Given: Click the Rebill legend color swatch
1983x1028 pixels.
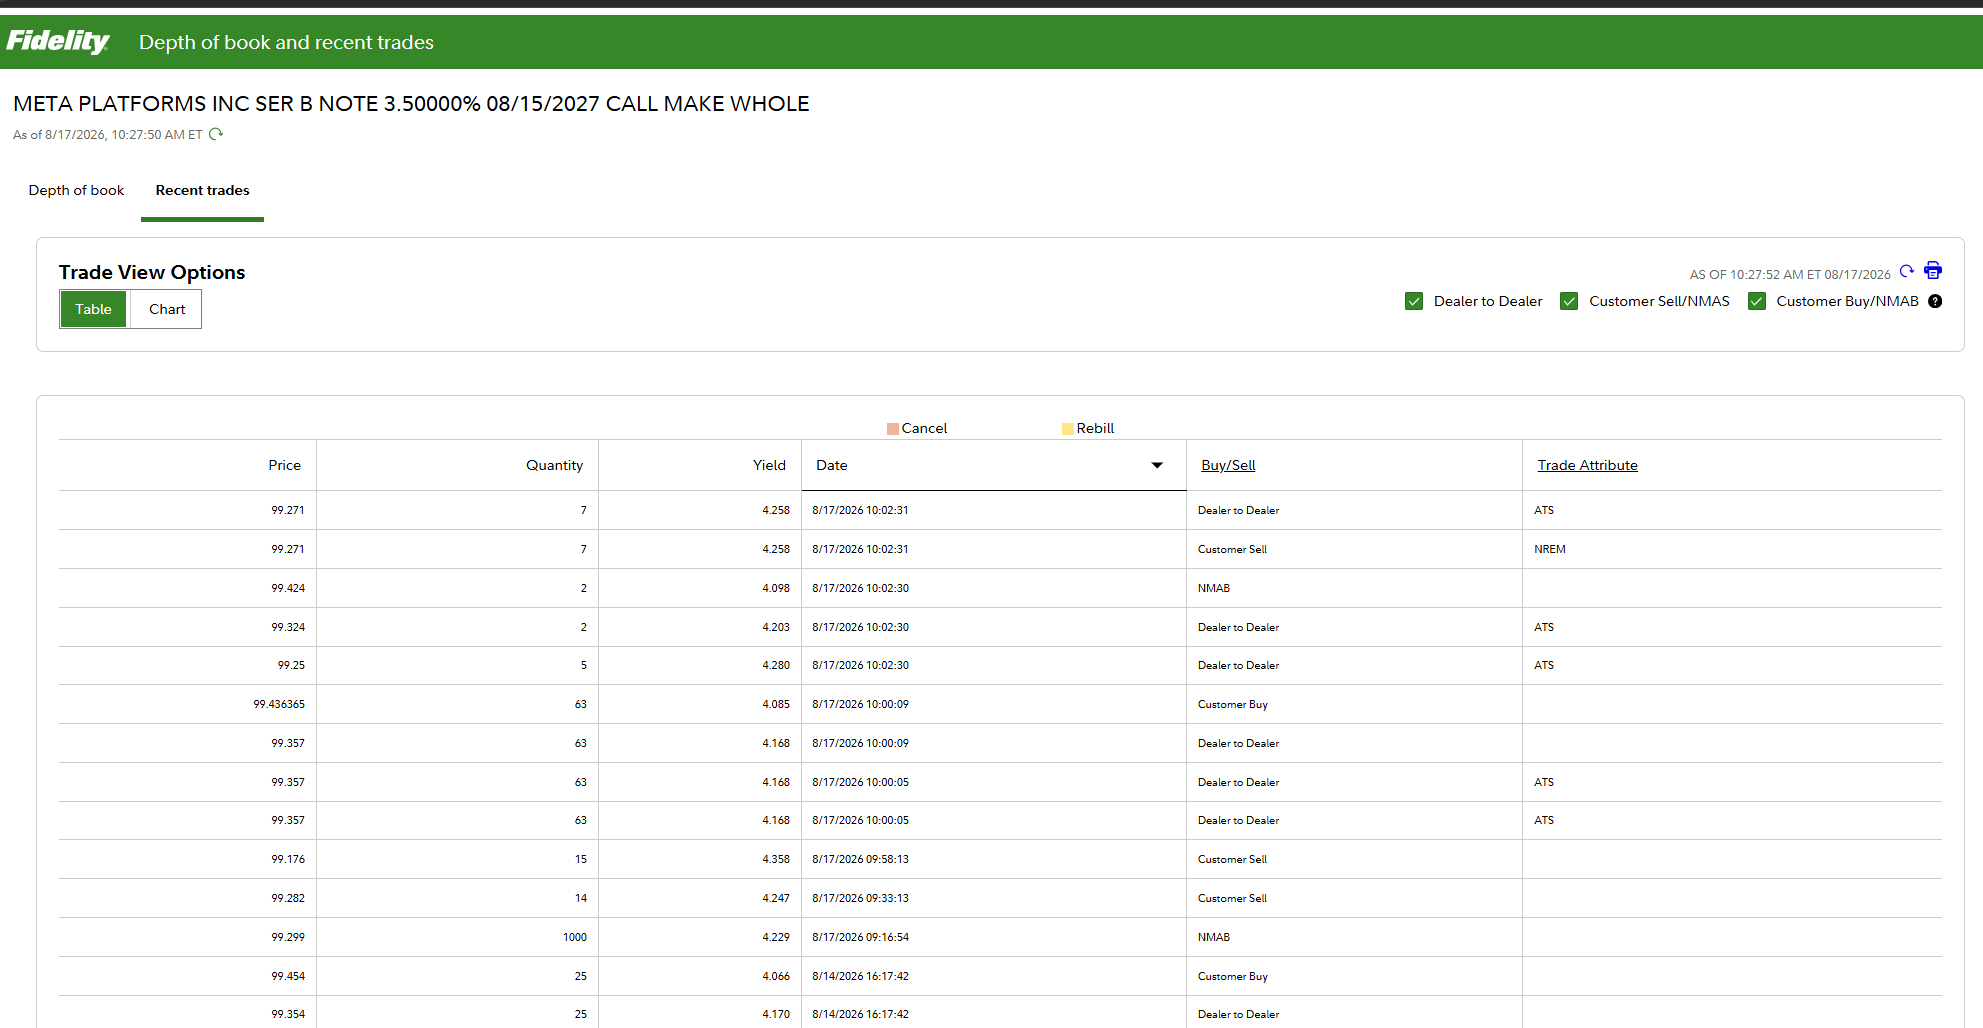Looking at the screenshot, I should pos(1068,429).
